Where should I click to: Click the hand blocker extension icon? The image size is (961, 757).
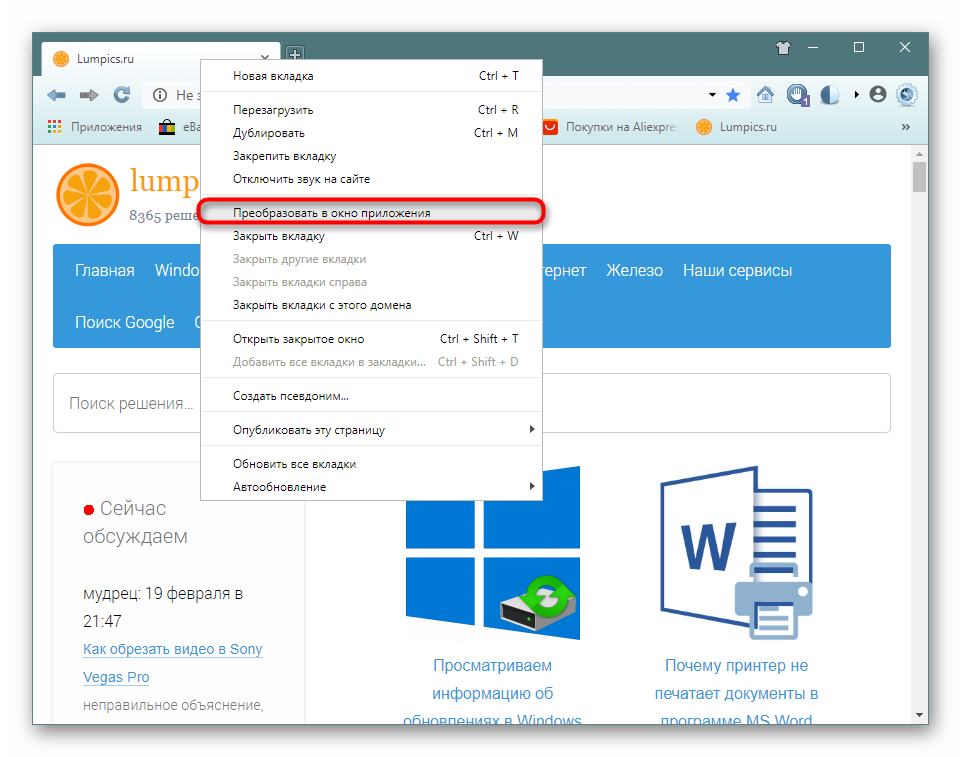[797, 95]
